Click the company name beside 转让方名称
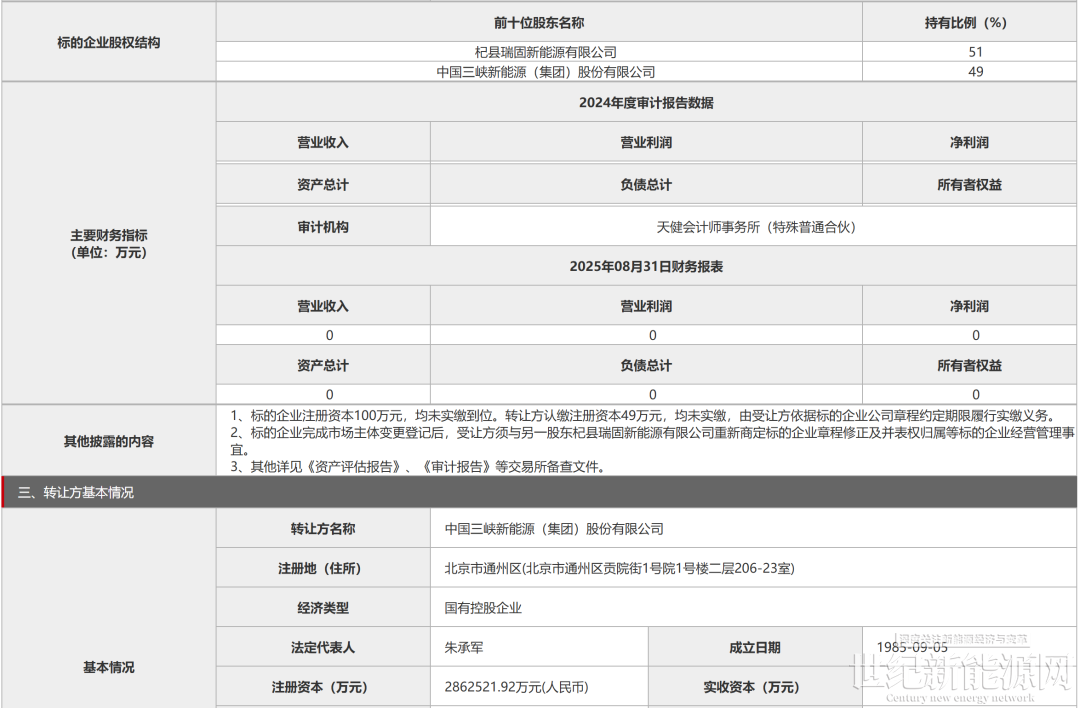 554,529
